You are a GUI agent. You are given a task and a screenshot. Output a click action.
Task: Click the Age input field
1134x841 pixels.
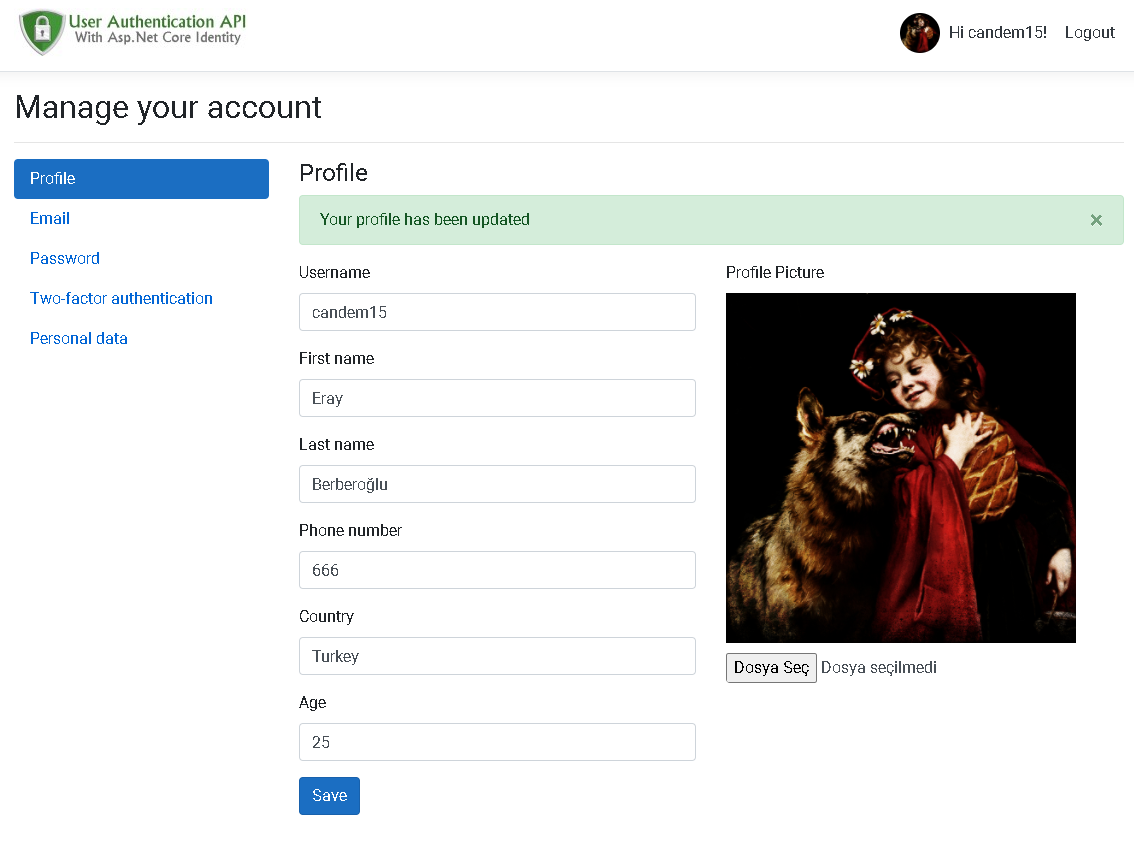point(497,742)
